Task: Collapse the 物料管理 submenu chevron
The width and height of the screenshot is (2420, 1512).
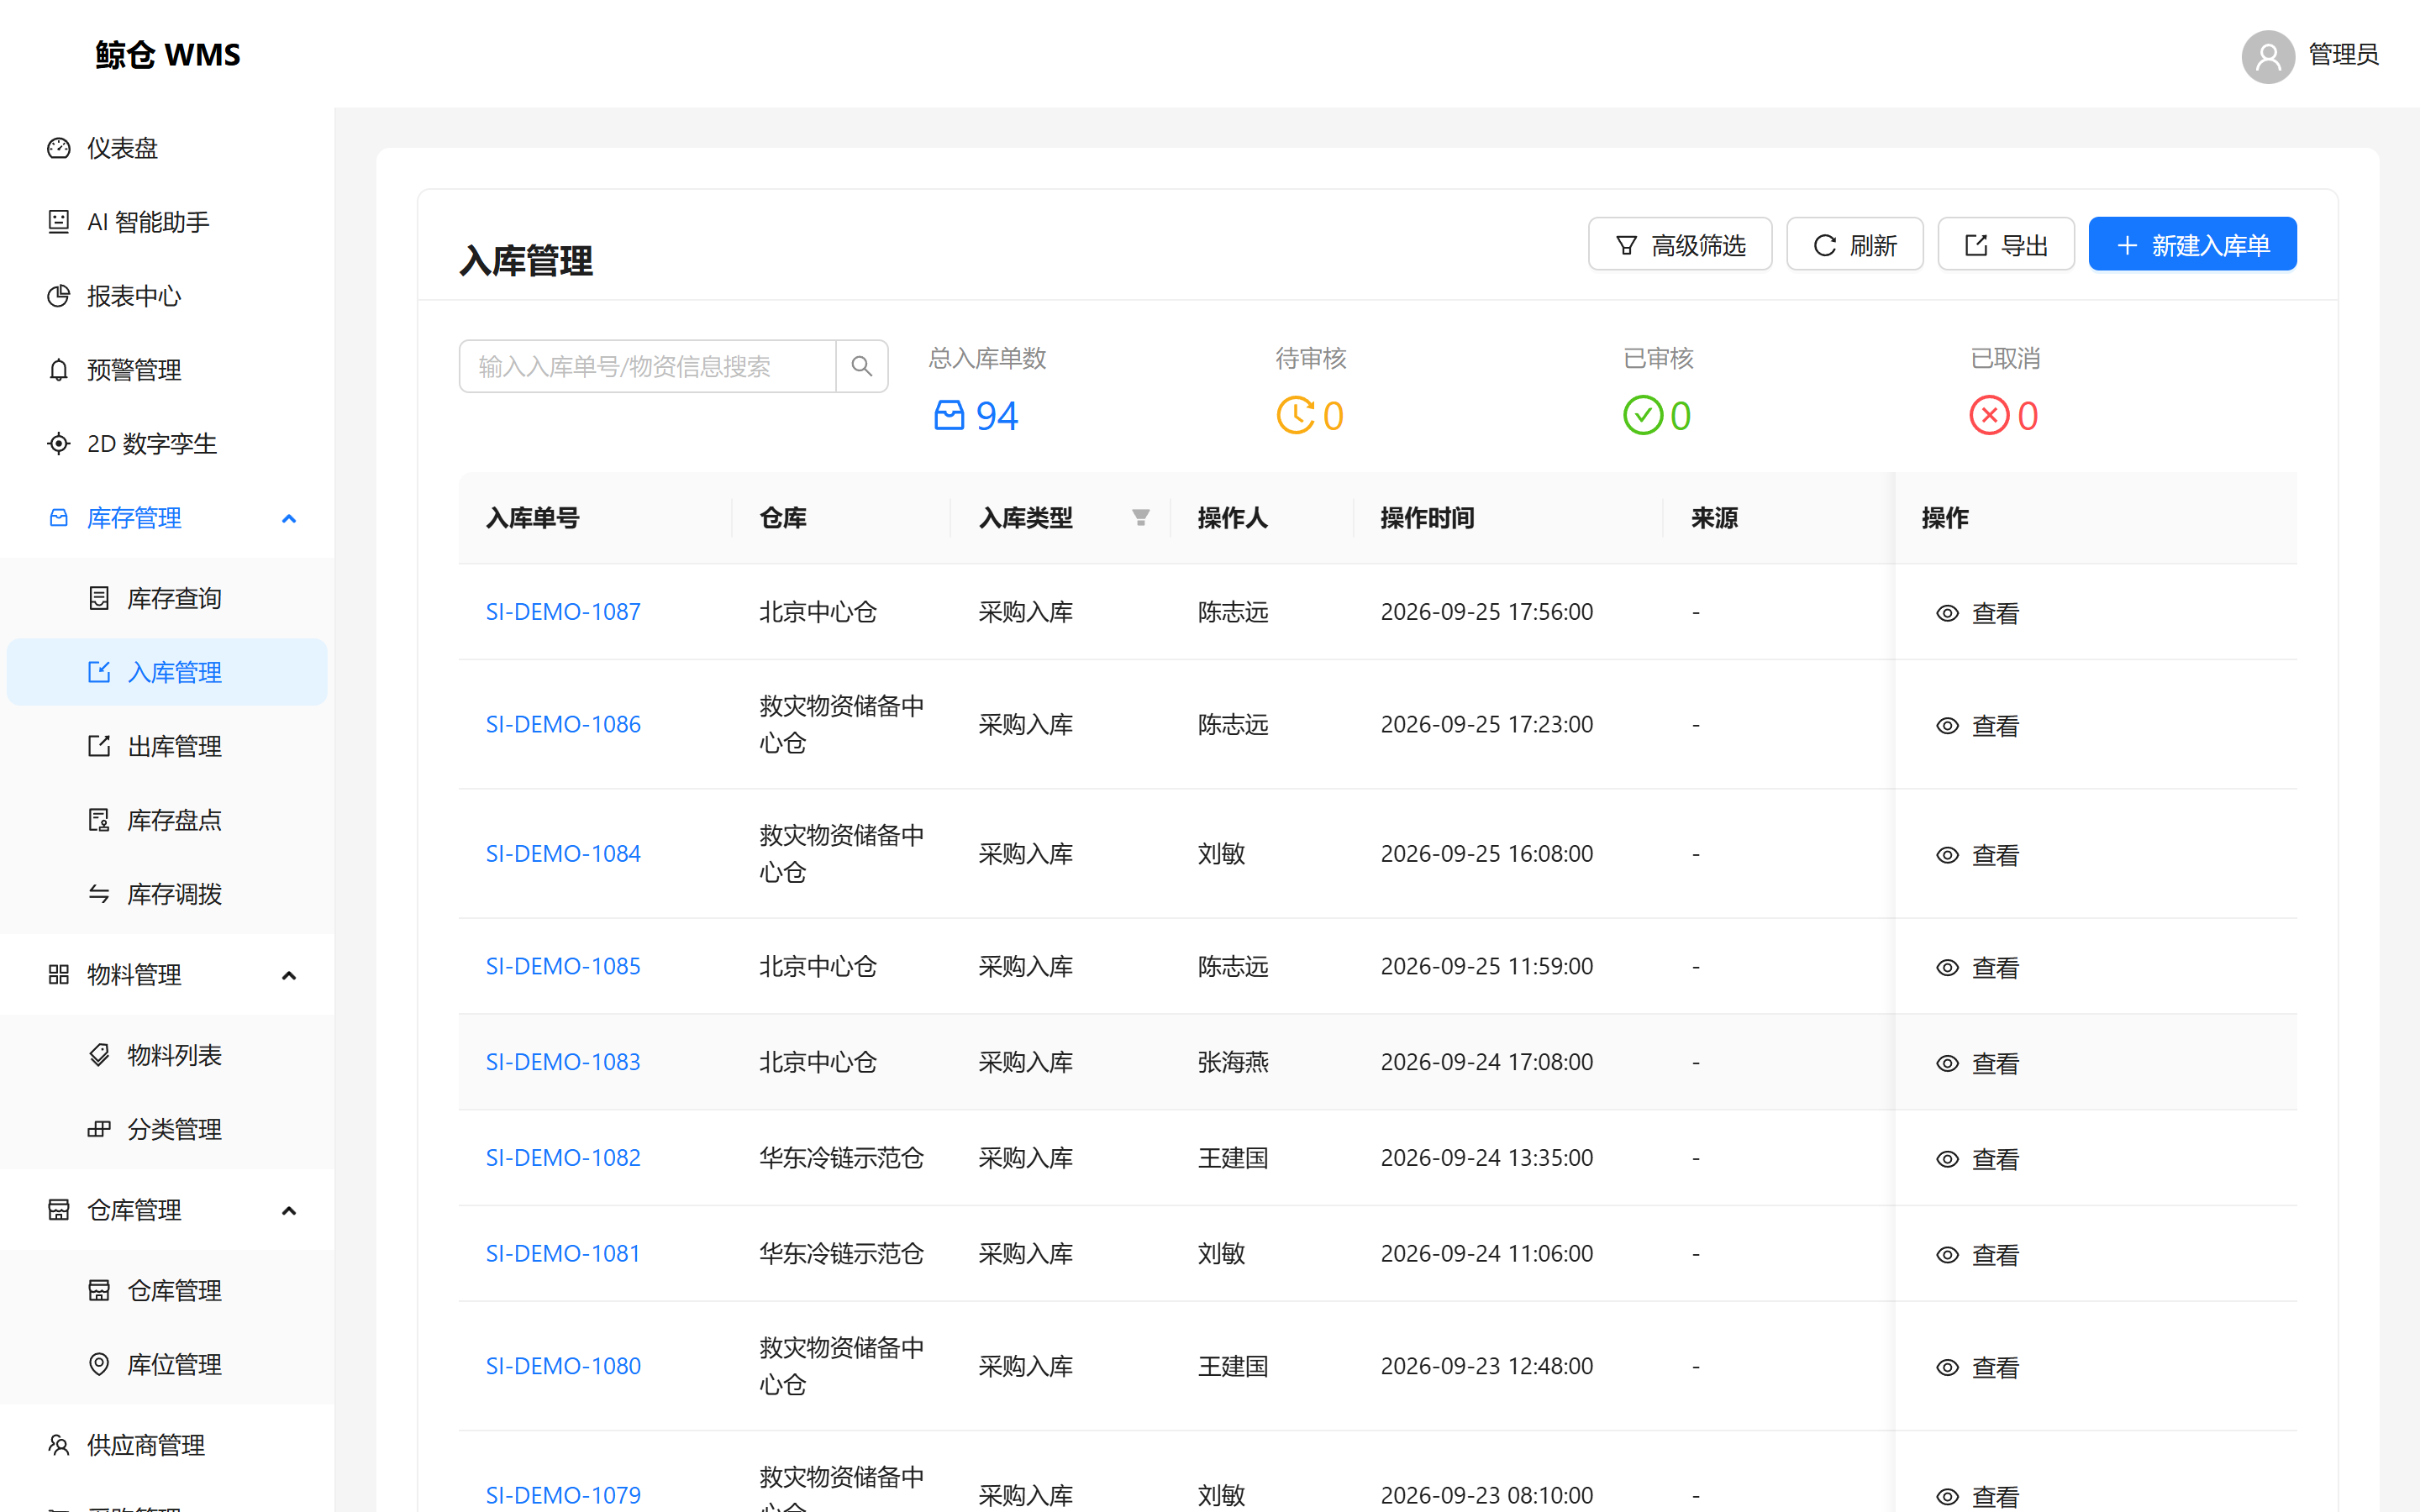Action: 289,975
